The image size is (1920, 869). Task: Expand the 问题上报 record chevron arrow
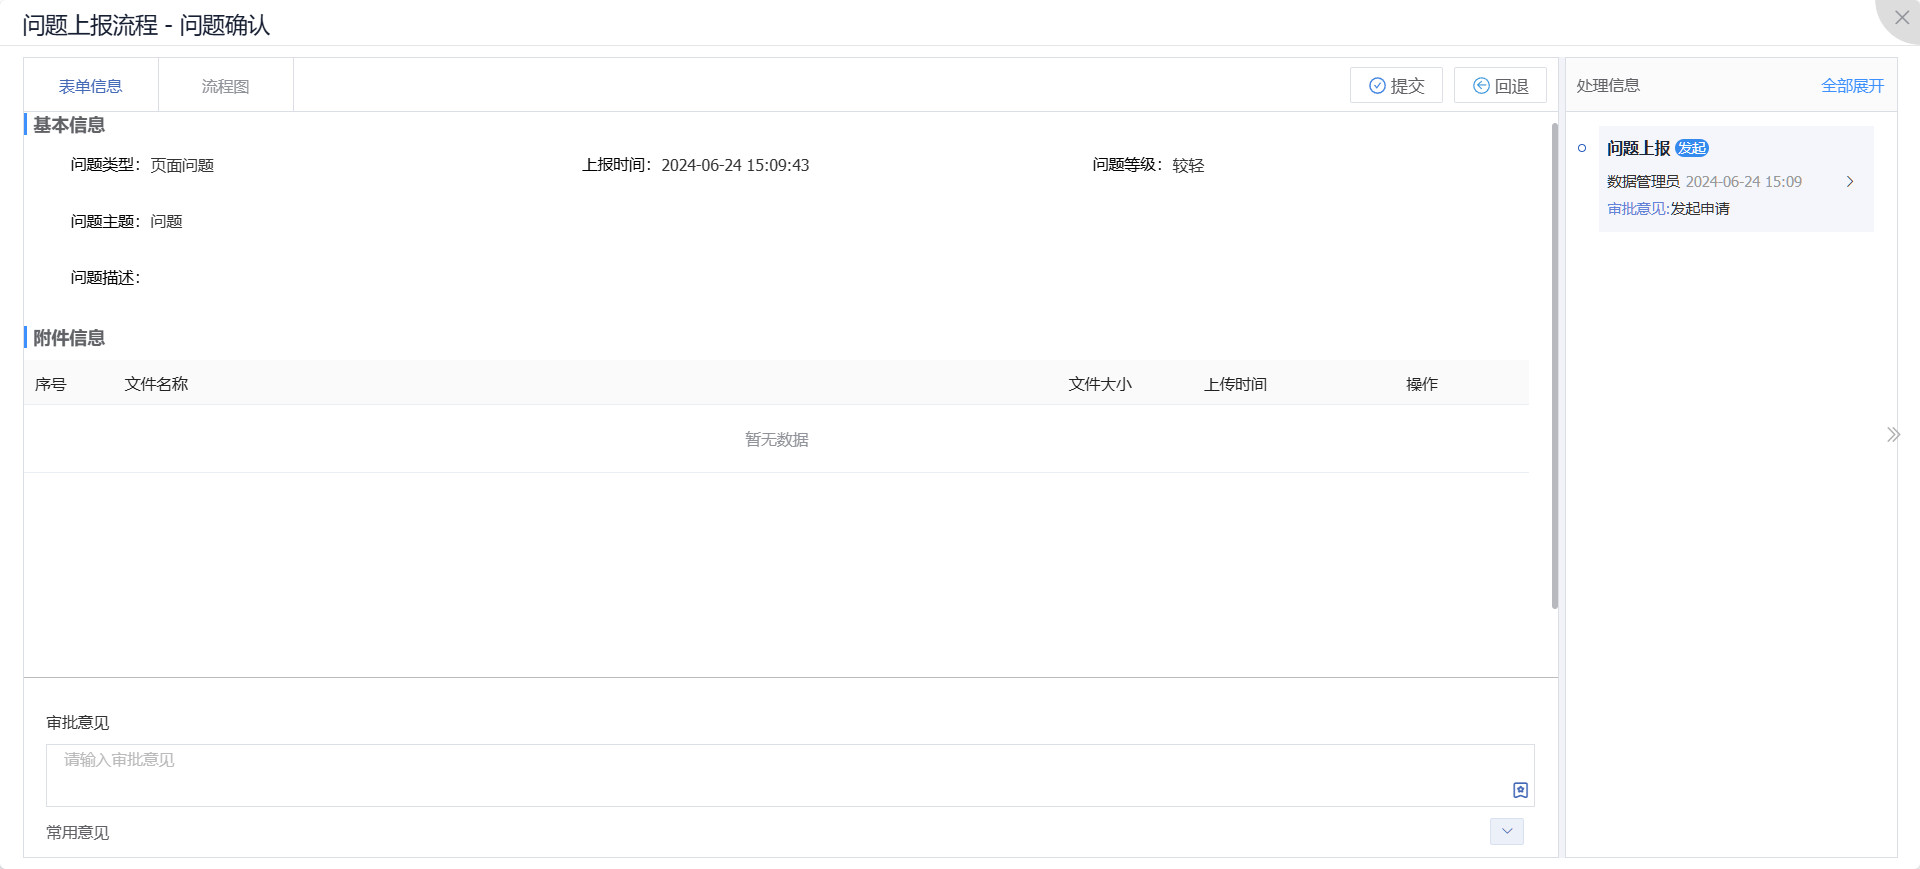[1850, 181]
